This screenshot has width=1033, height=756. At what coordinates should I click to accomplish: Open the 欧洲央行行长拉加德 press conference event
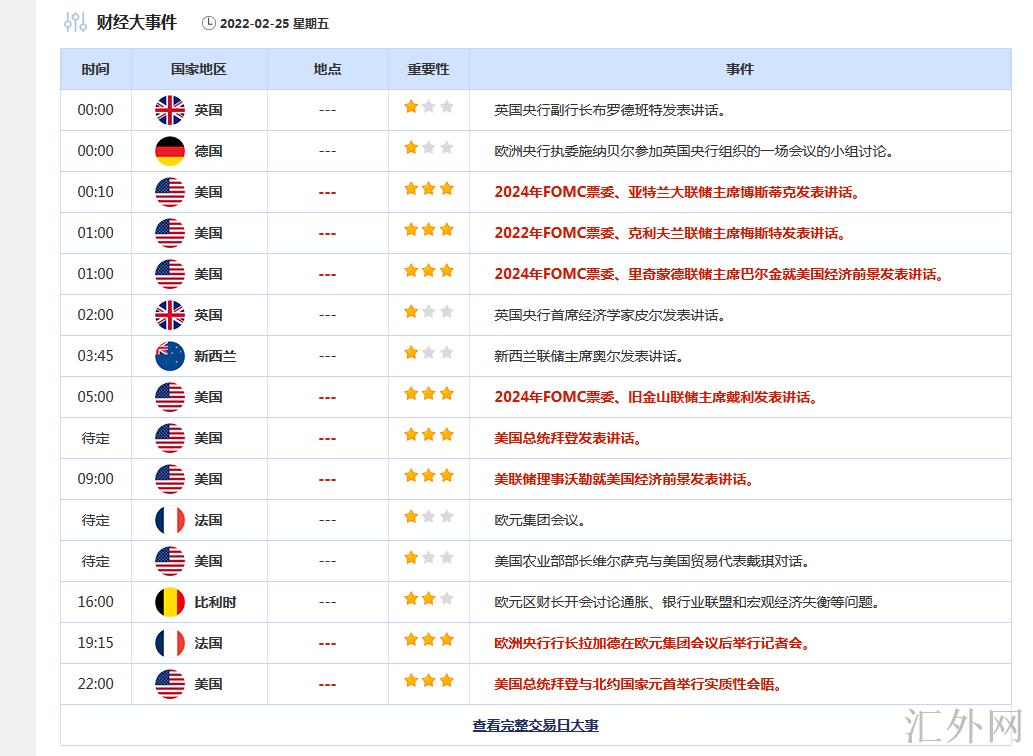click(x=652, y=643)
